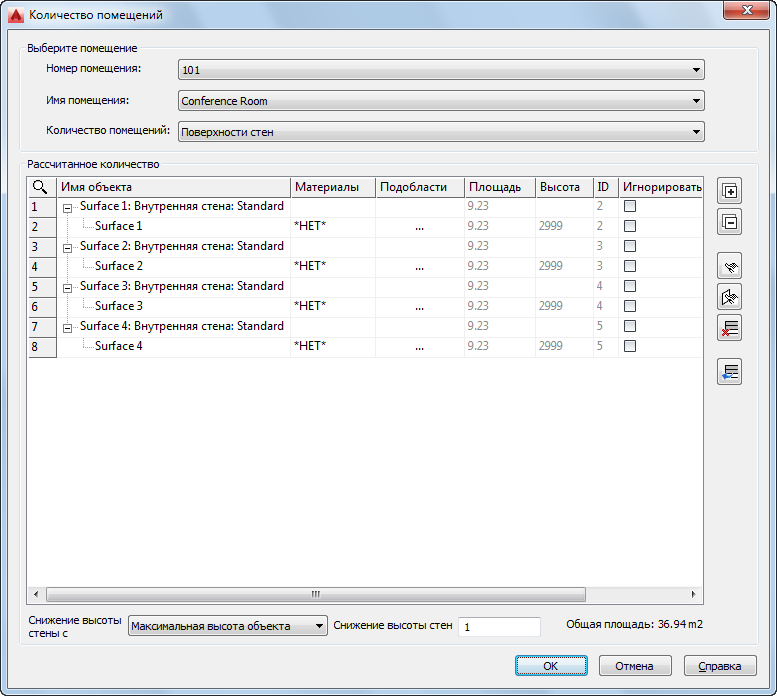Click the 'Справка' help button
The height and width of the screenshot is (696, 777).
click(x=720, y=666)
